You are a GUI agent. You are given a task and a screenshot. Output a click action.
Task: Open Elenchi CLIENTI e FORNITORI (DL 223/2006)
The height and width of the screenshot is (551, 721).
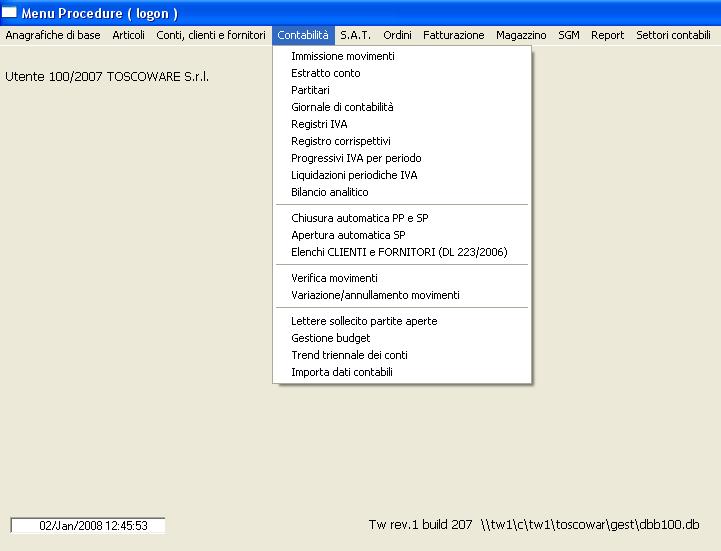coord(402,252)
